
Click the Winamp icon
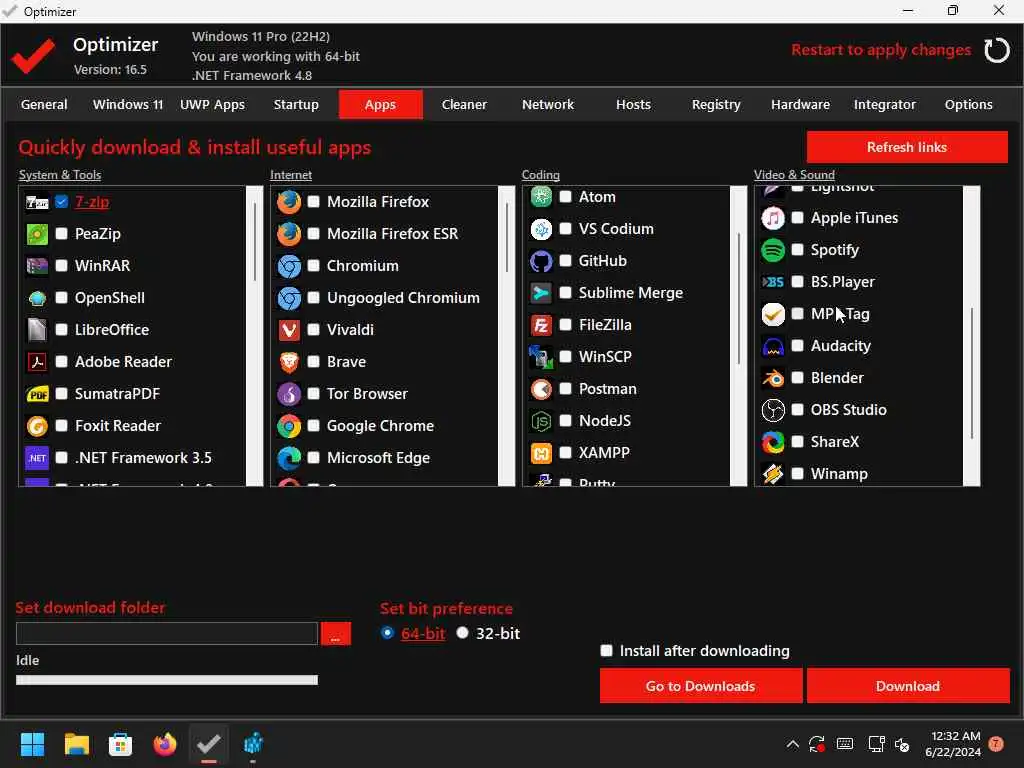coord(773,474)
